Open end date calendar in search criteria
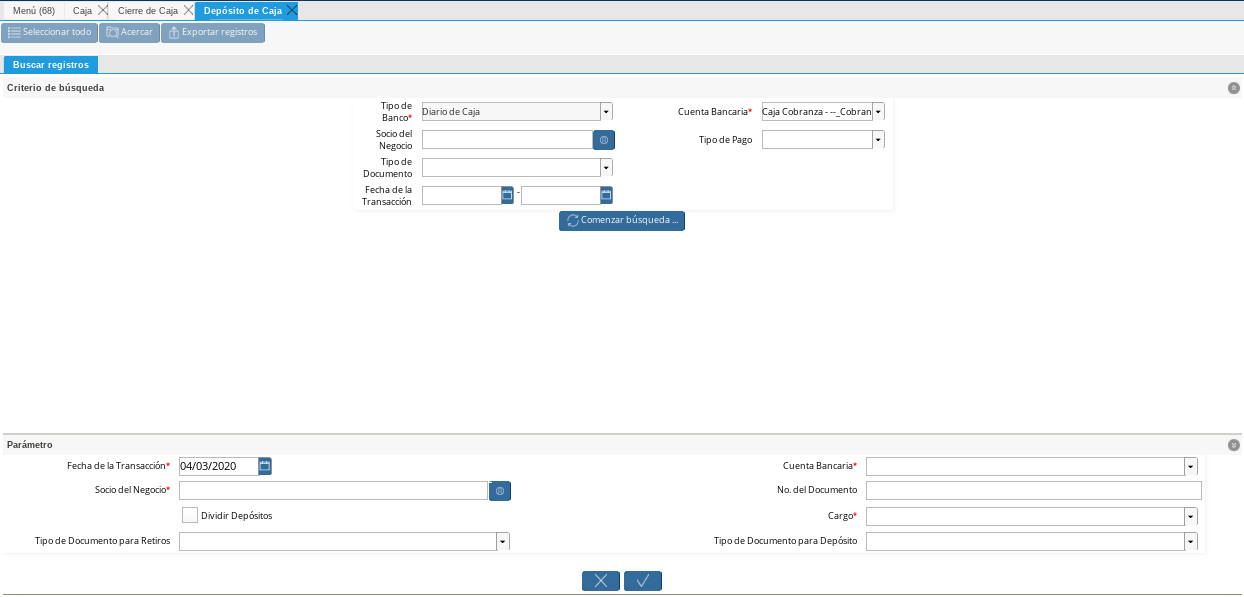Screen dimensions: 1244x597 point(606,195)
